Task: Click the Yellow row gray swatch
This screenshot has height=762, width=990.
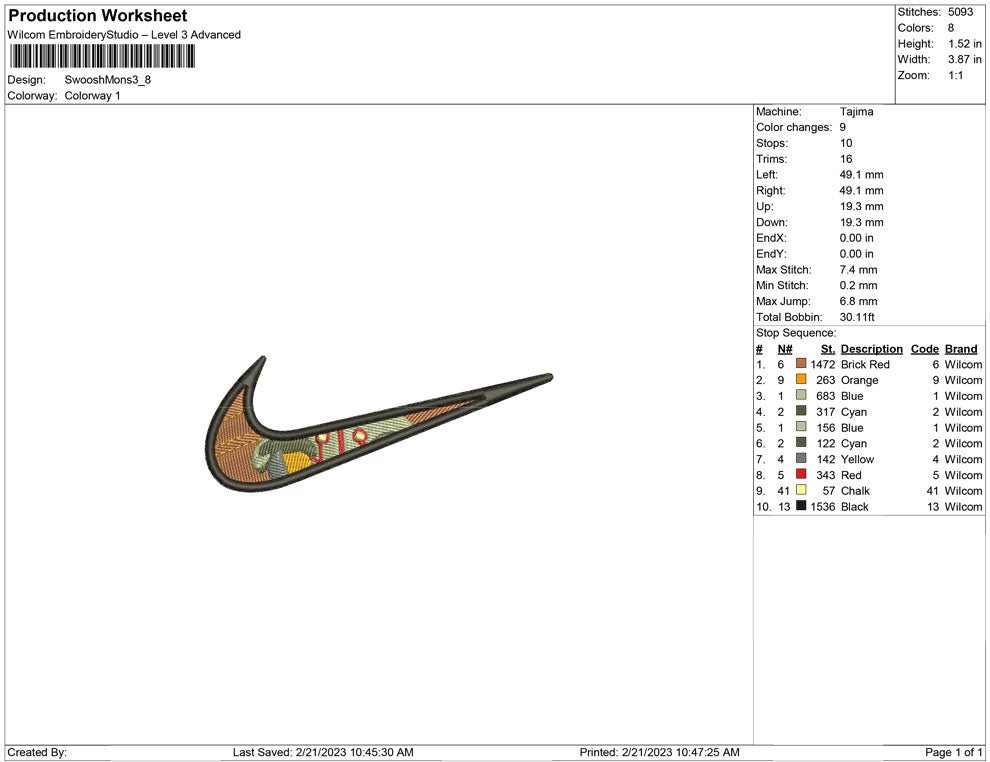Action: tap(801, 458)
